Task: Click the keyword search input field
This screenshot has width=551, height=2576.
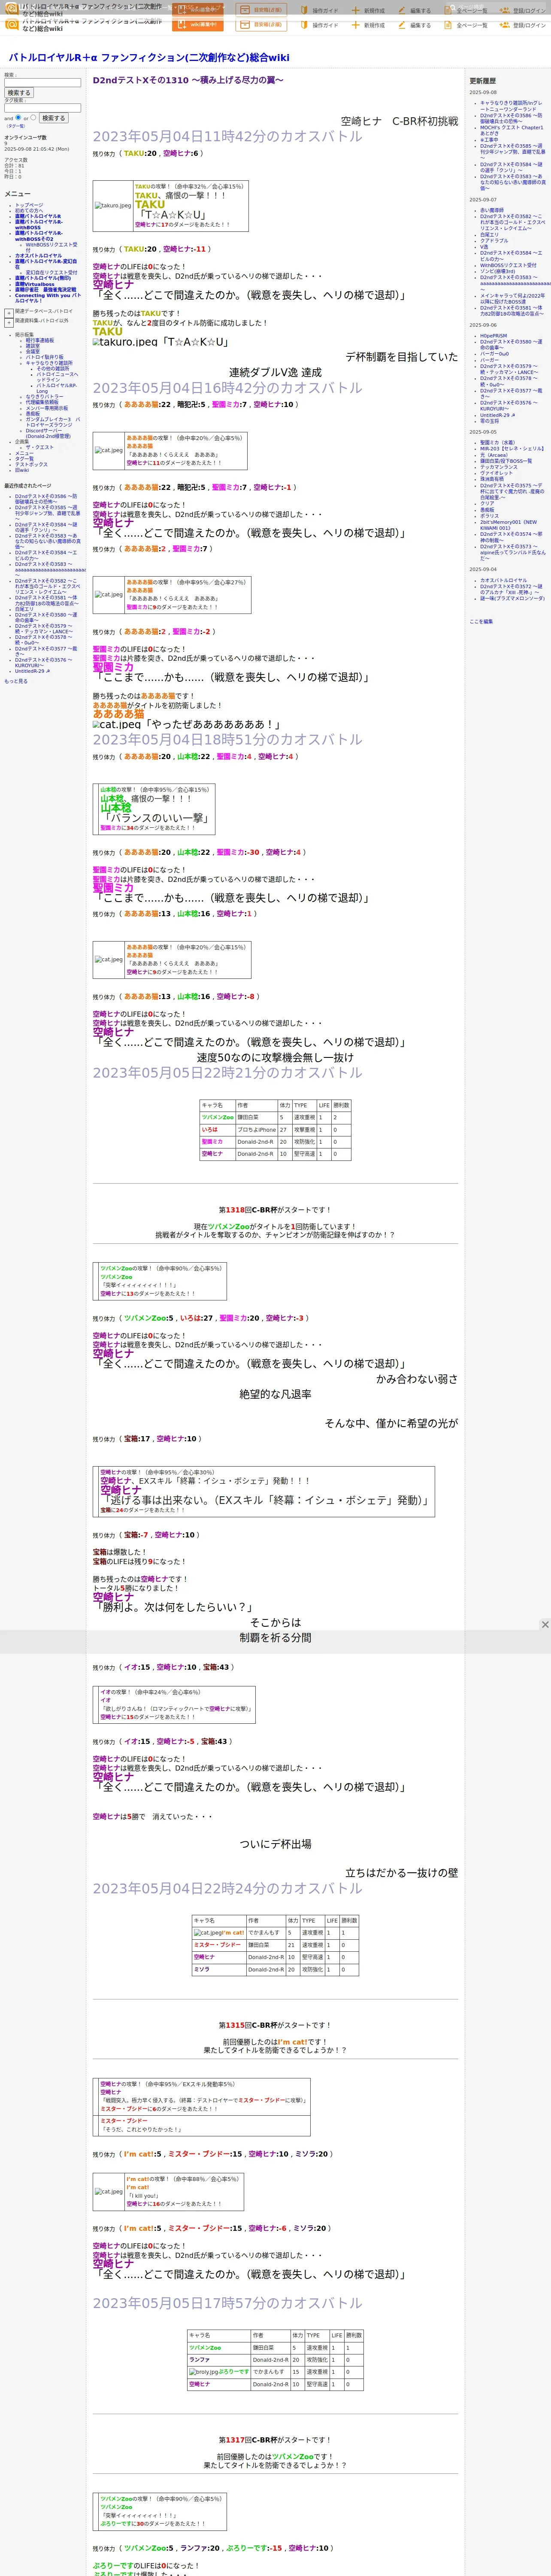Action: [43, 83]
